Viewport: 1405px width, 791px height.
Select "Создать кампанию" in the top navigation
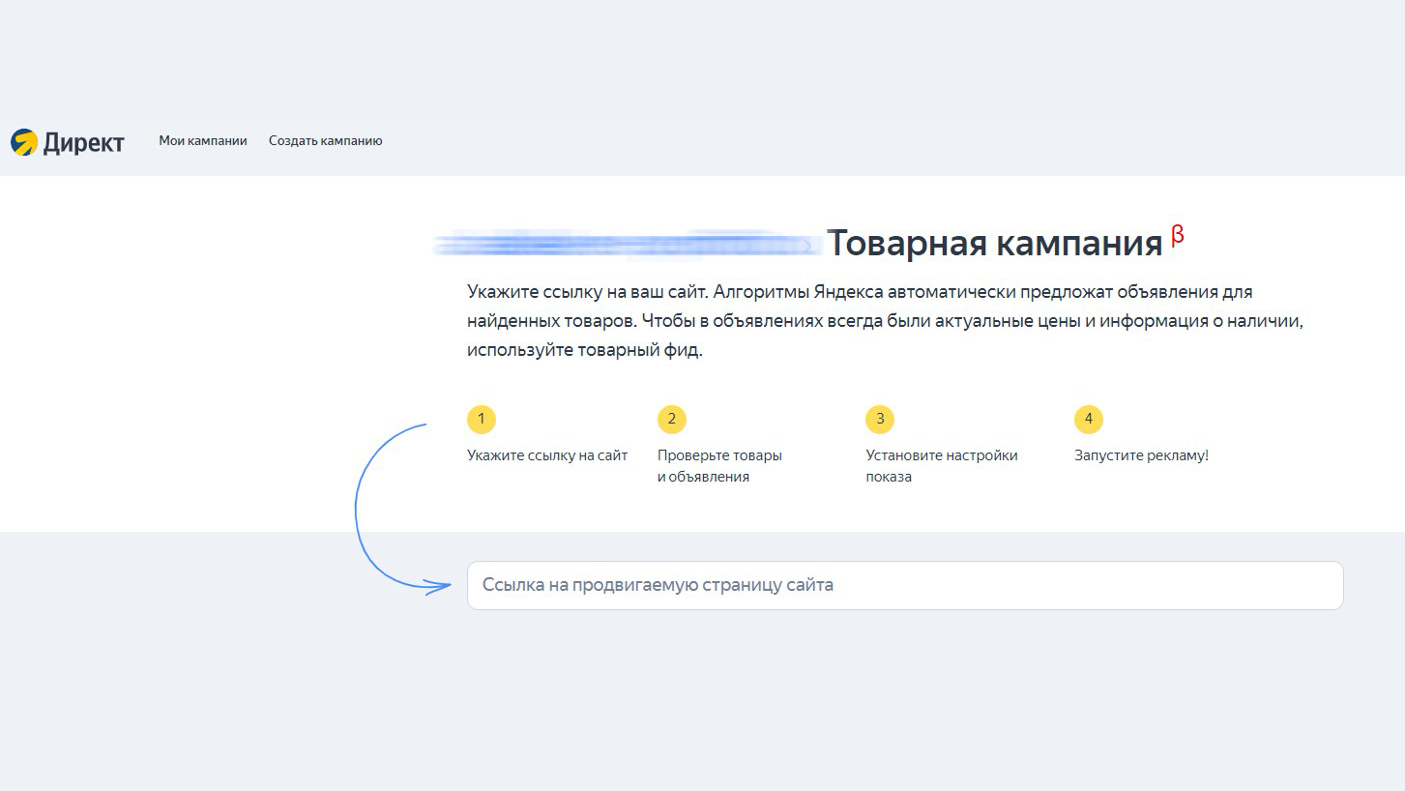(x=326, y=141)
